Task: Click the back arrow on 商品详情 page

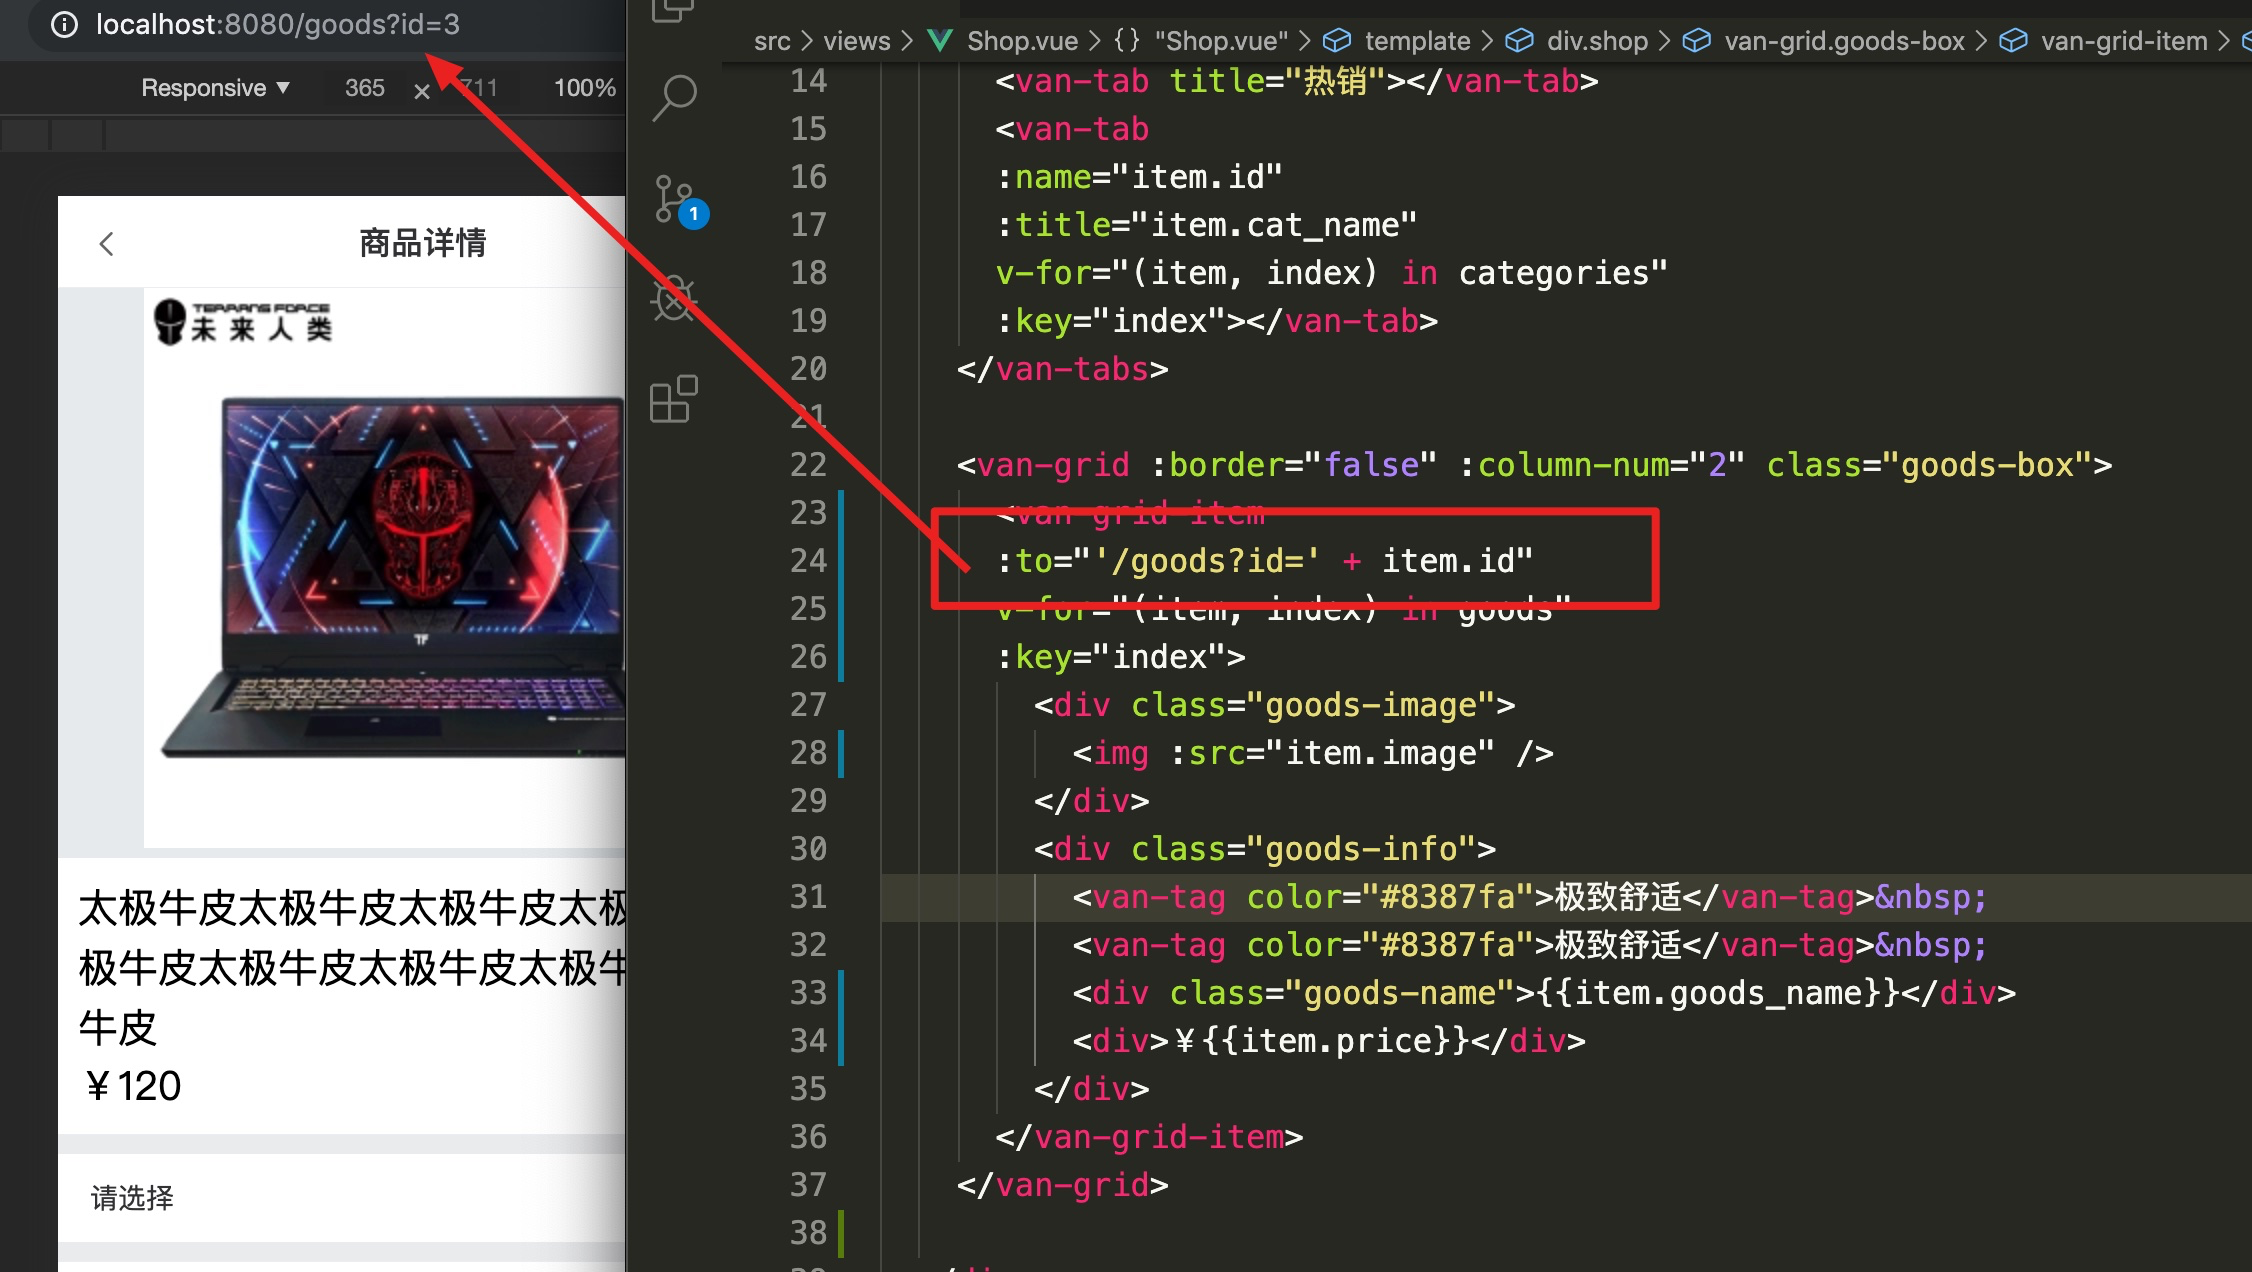Action: click(107, 243)
